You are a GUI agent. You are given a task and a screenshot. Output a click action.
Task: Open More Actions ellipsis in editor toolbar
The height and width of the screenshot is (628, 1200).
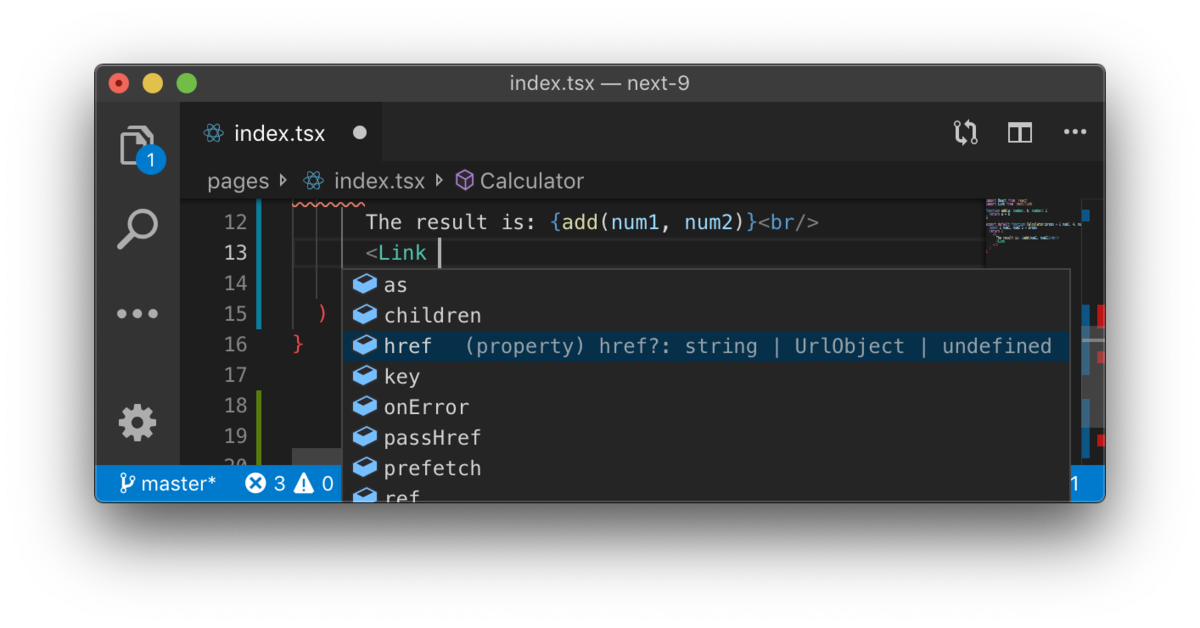point(1075,132)
